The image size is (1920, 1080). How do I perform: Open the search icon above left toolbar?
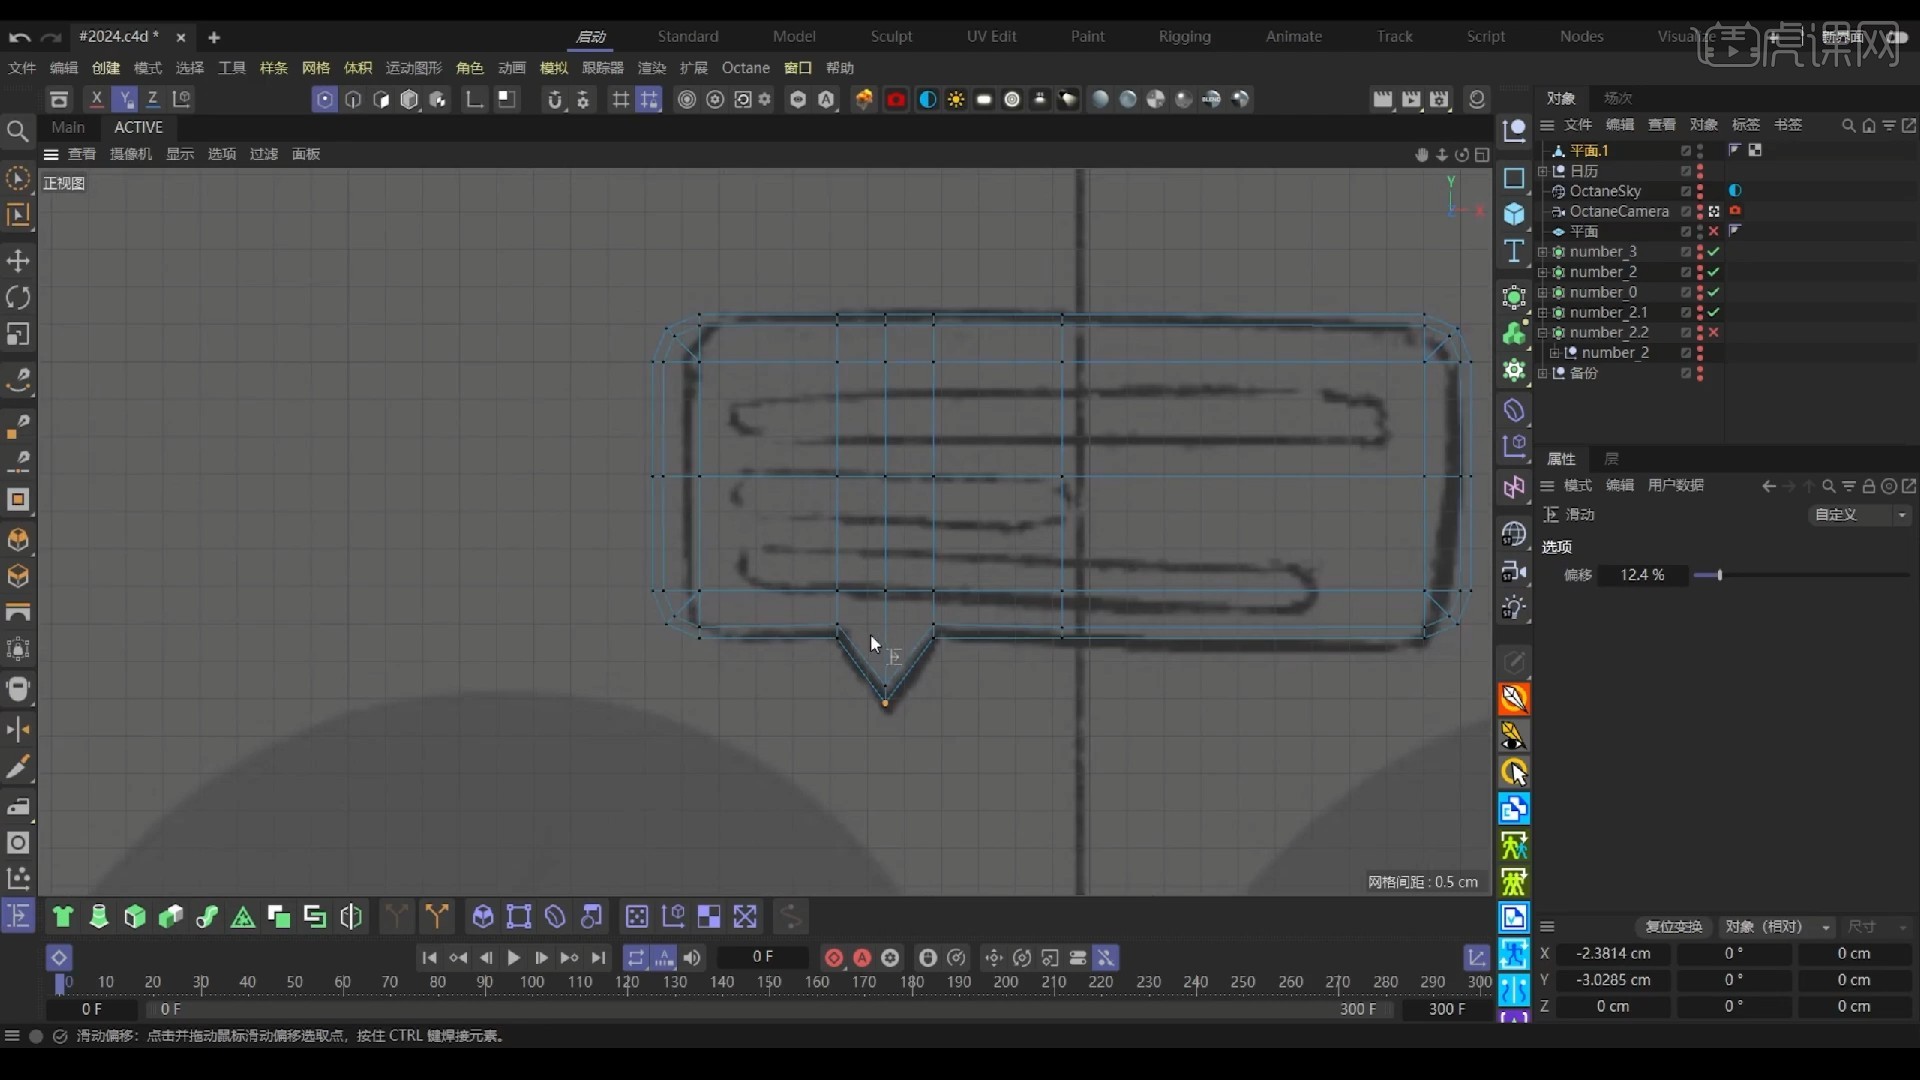[x=17, y=131]
